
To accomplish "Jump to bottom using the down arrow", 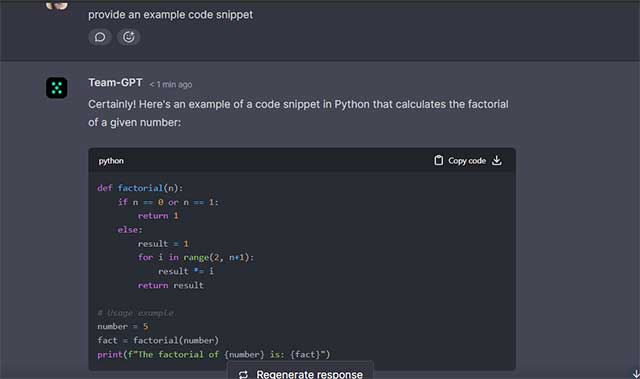I will coord(636,374).
